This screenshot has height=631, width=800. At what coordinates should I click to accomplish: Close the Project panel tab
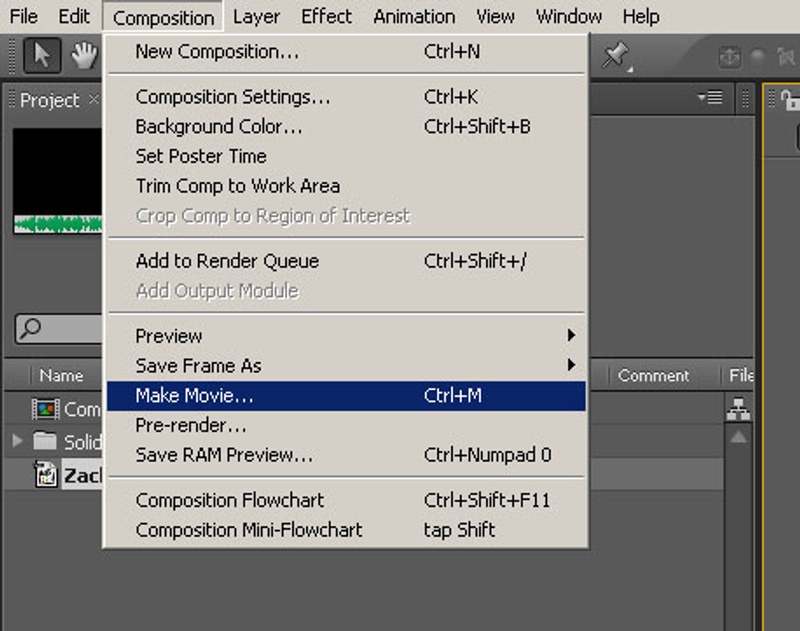pyautogui.click(x=94, y=100)
